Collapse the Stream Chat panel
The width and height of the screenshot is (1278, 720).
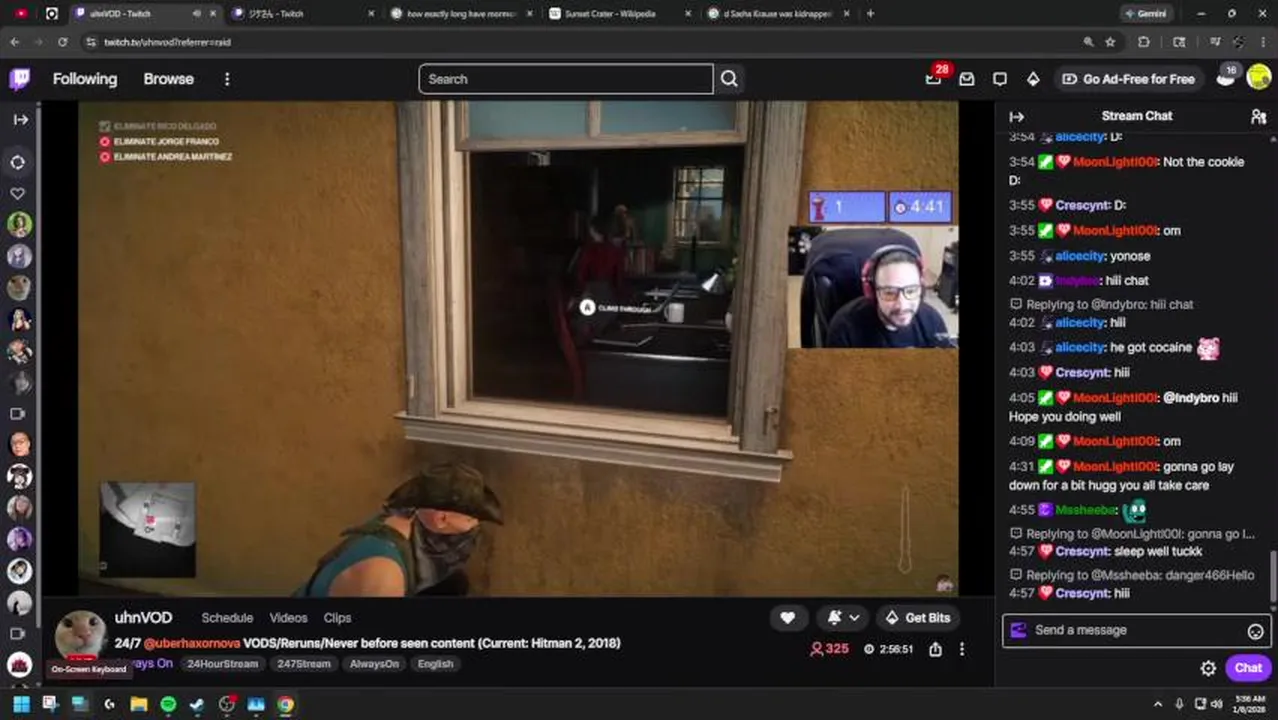[x=1017, y=116]
